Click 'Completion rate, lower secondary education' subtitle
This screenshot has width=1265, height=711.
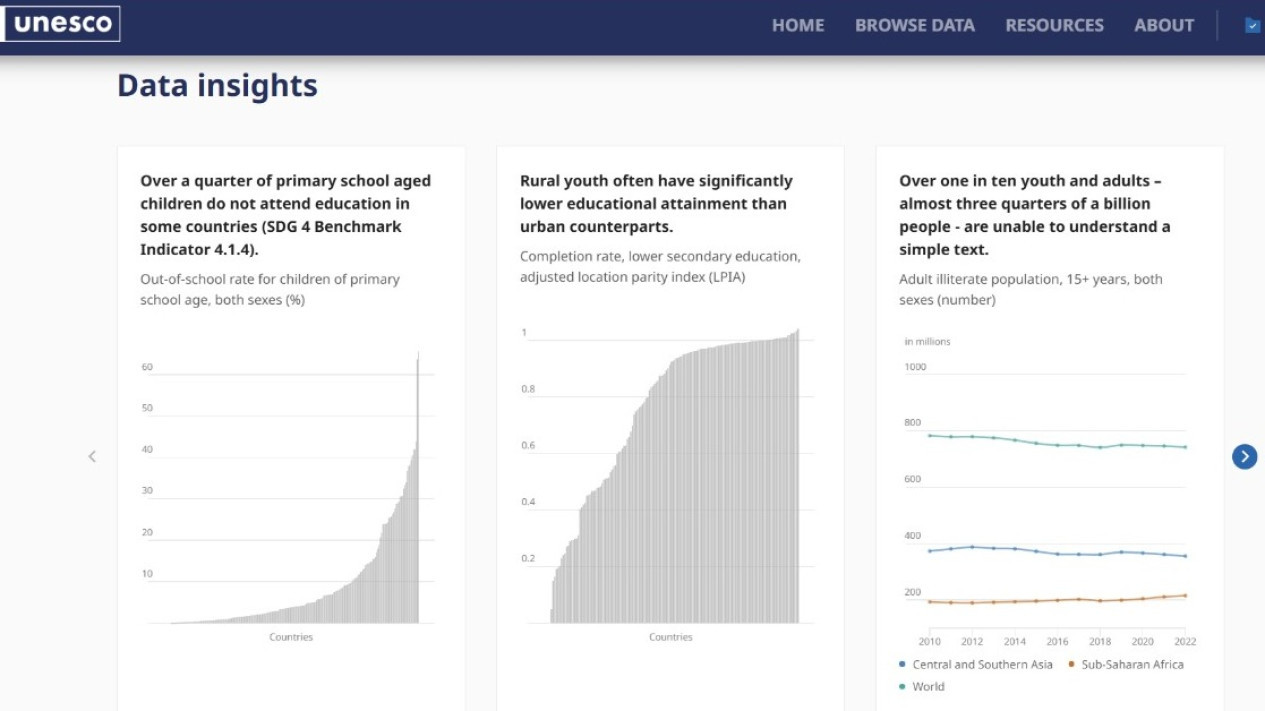[660, 266]
